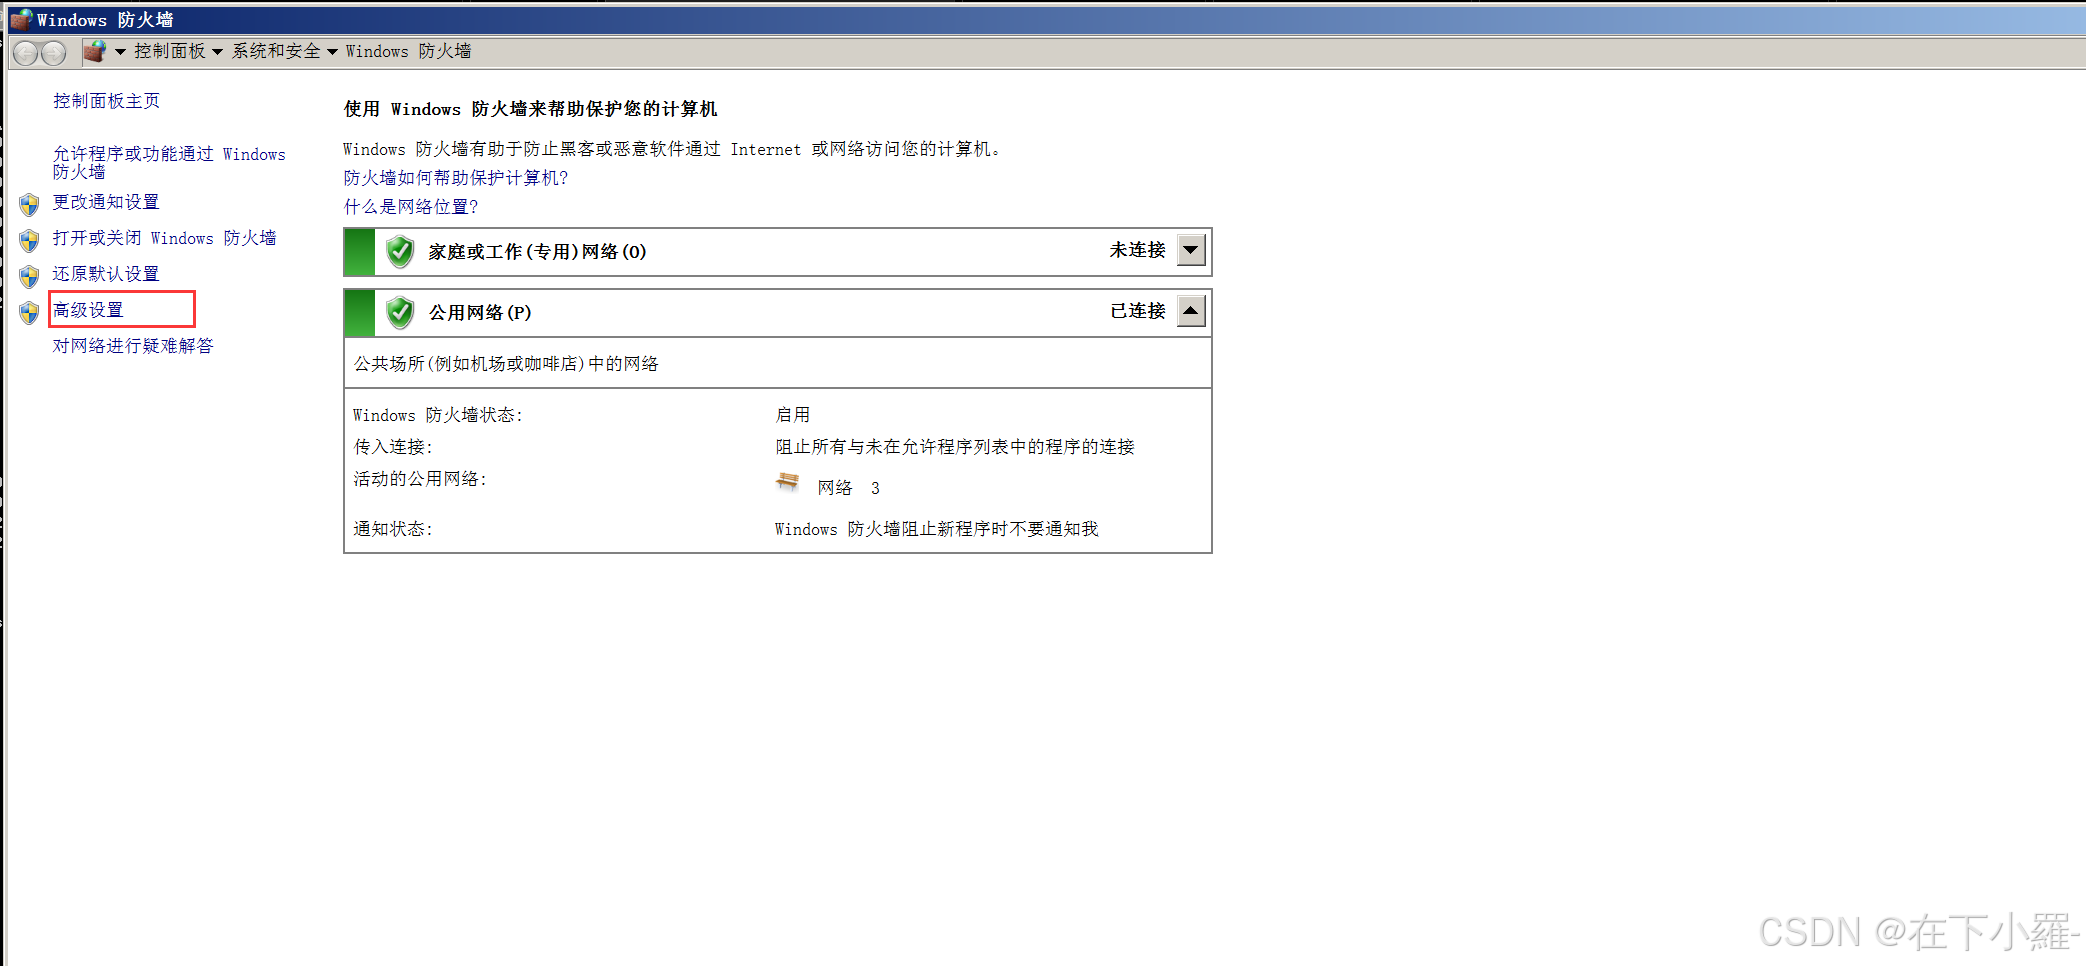Open 控制面板主页 link
The height and width of the screenshot is (966, 2086).
click(106, 101)
